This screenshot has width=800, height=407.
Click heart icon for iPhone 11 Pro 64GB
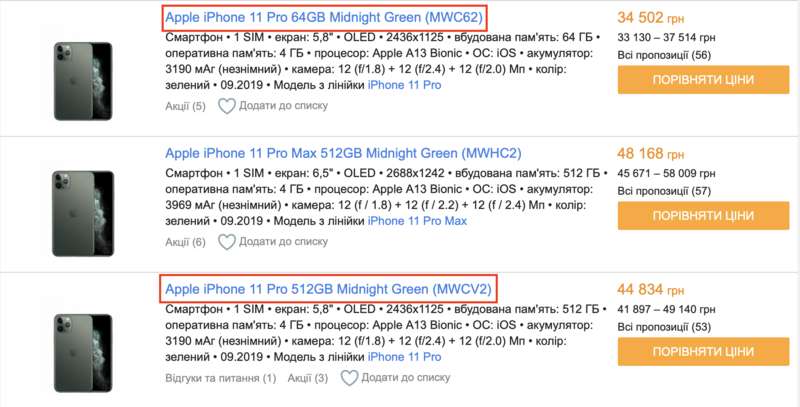coord(227,106)
